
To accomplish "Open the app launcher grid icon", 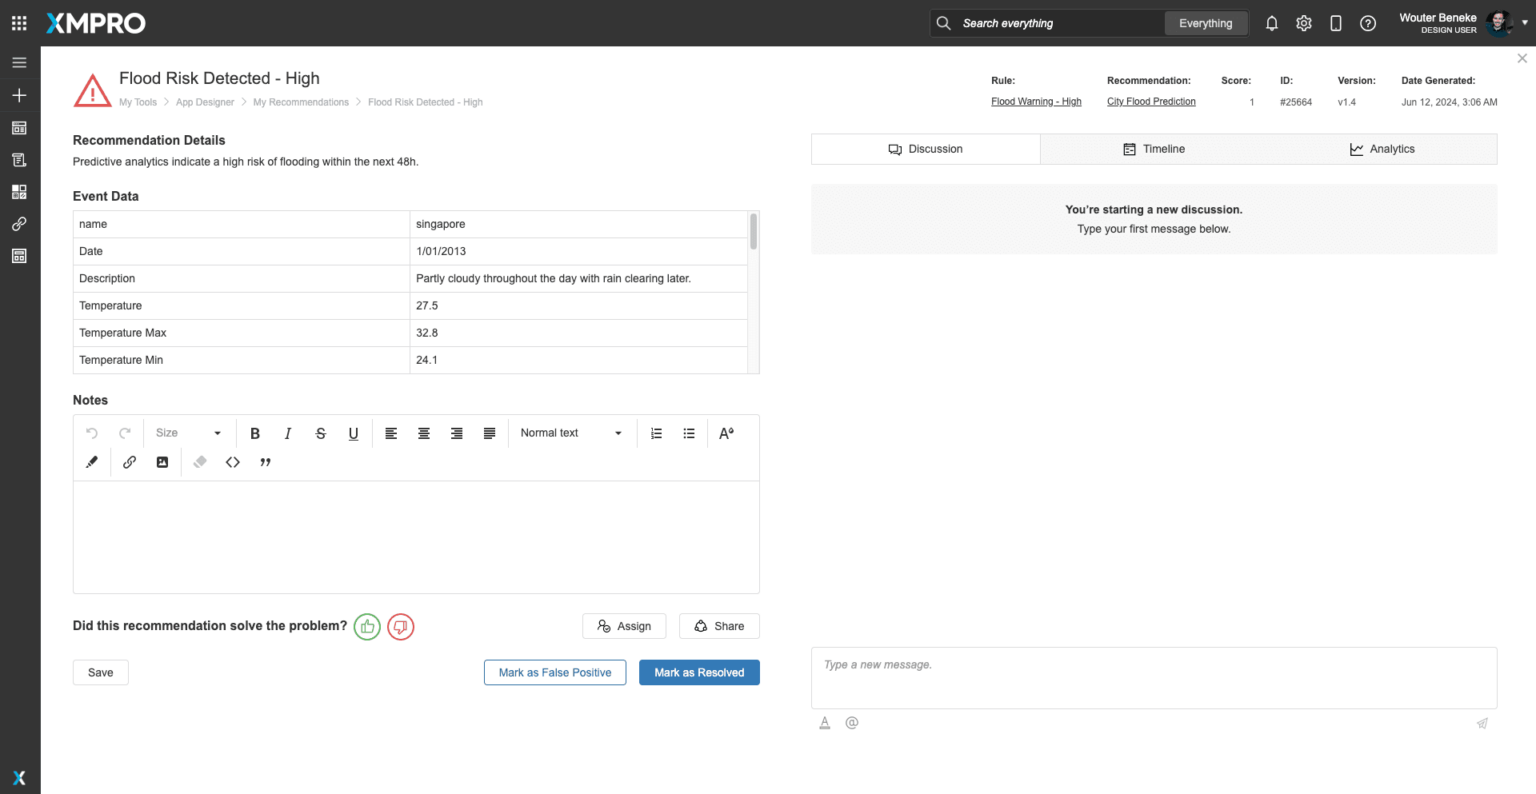I will tap(19, 23).
